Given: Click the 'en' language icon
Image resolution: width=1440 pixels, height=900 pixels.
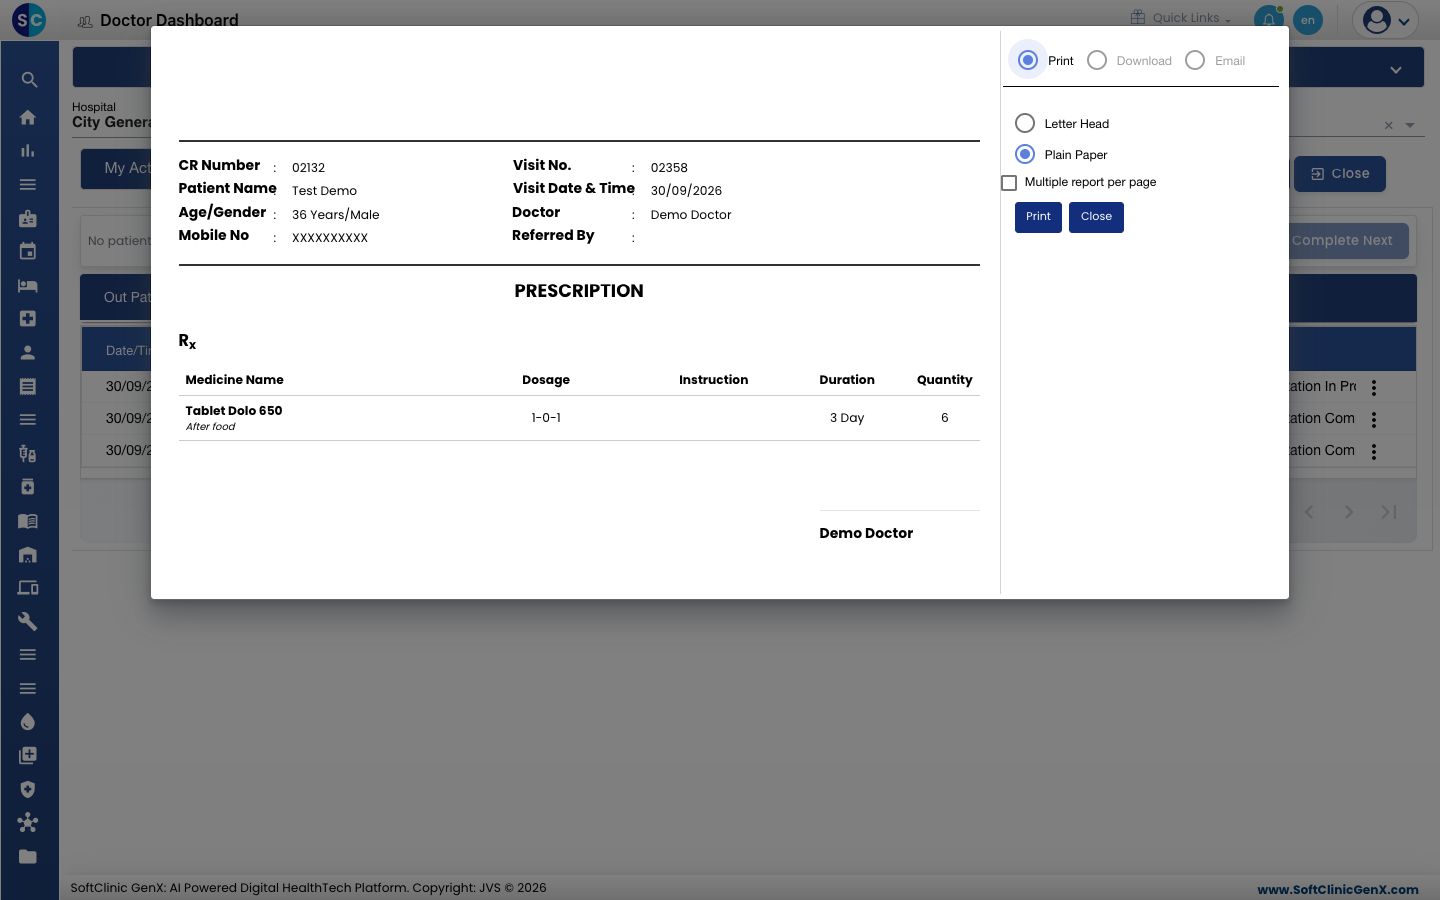Looking at the screenshot, I should click(x=1307, y=19).
